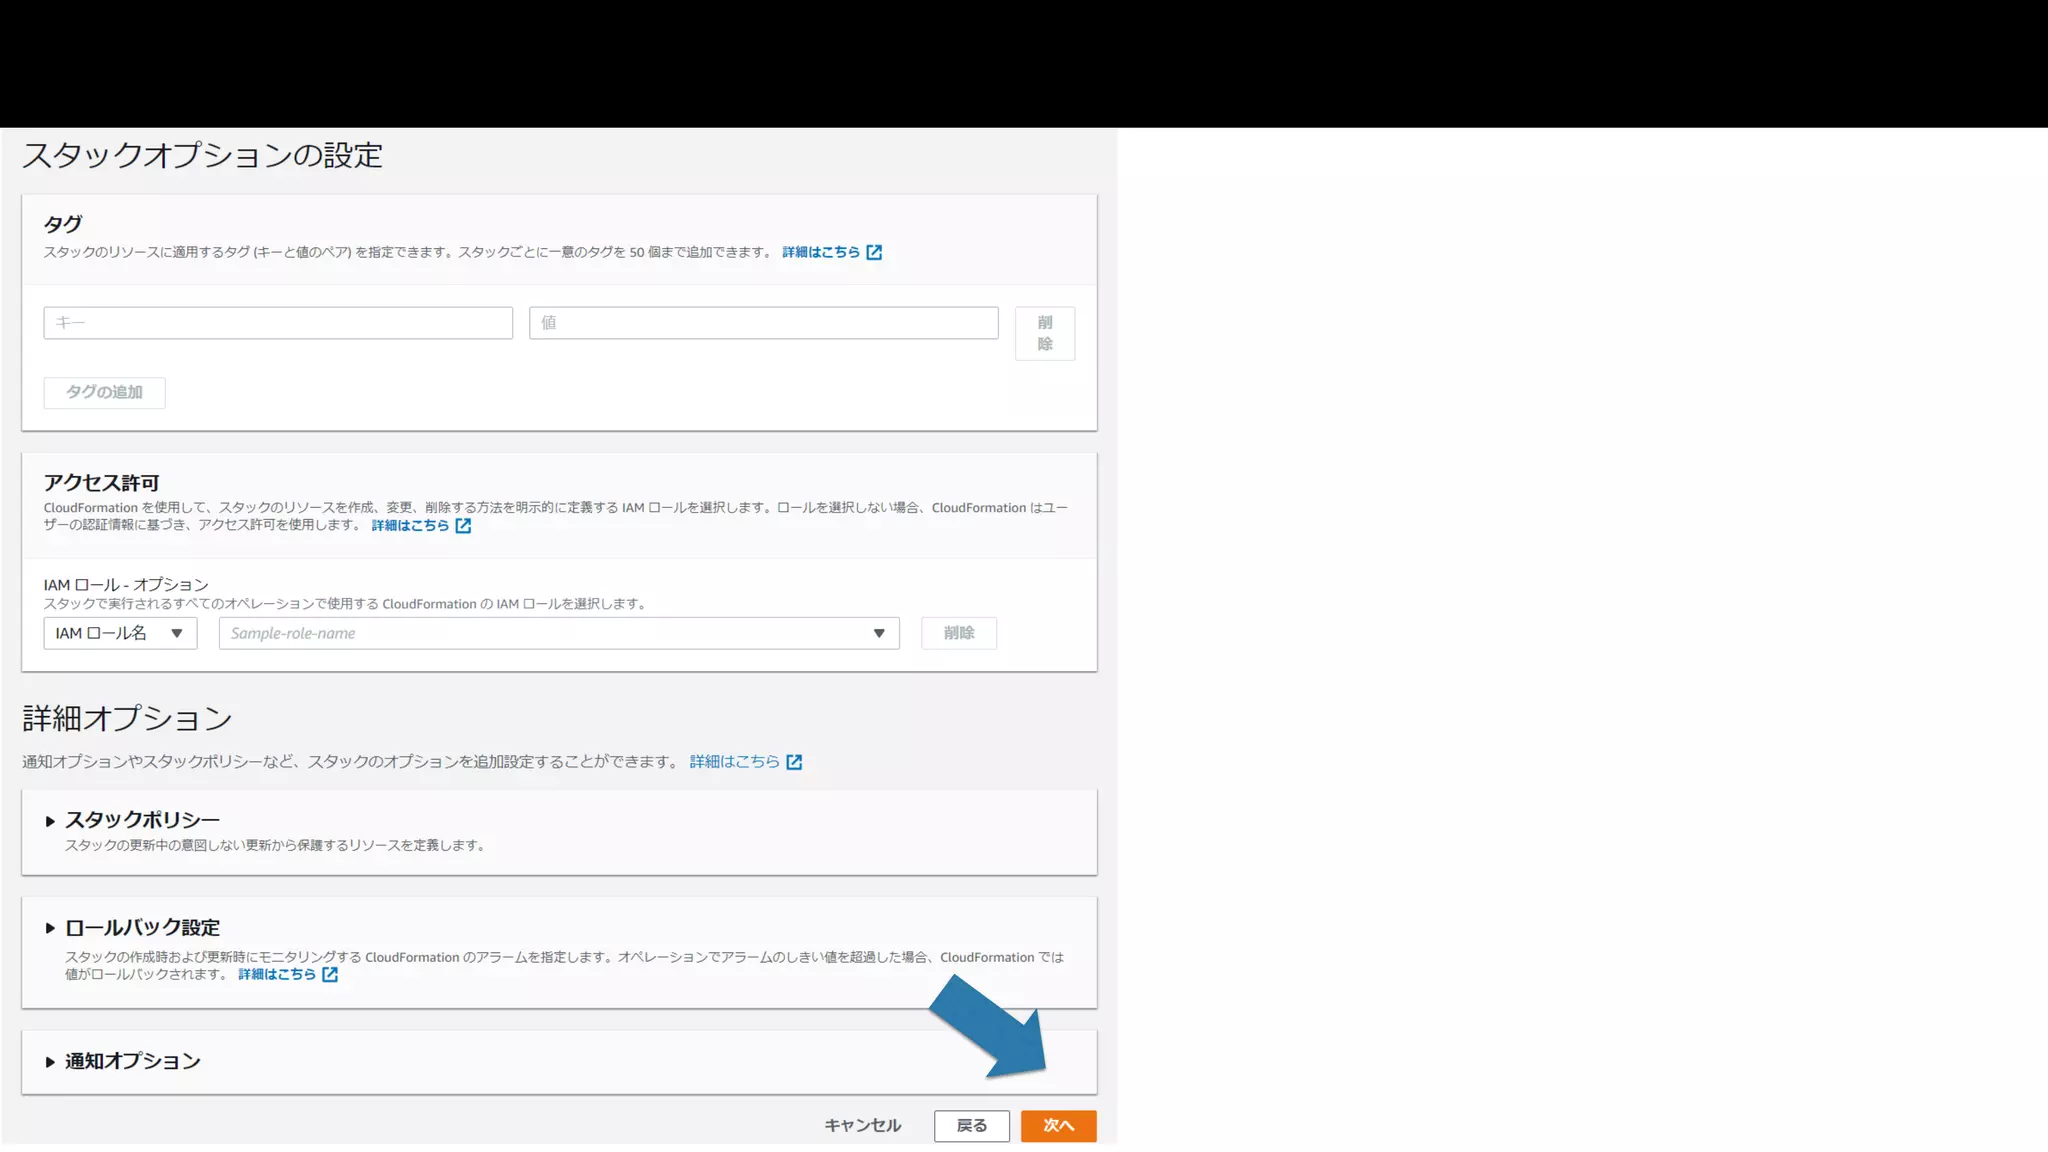Viewport: 2048px width, 1152px height.
Task: Click external link icon beside 詳細オプション description
Action: pyautogui.click(x=794, y=762)
